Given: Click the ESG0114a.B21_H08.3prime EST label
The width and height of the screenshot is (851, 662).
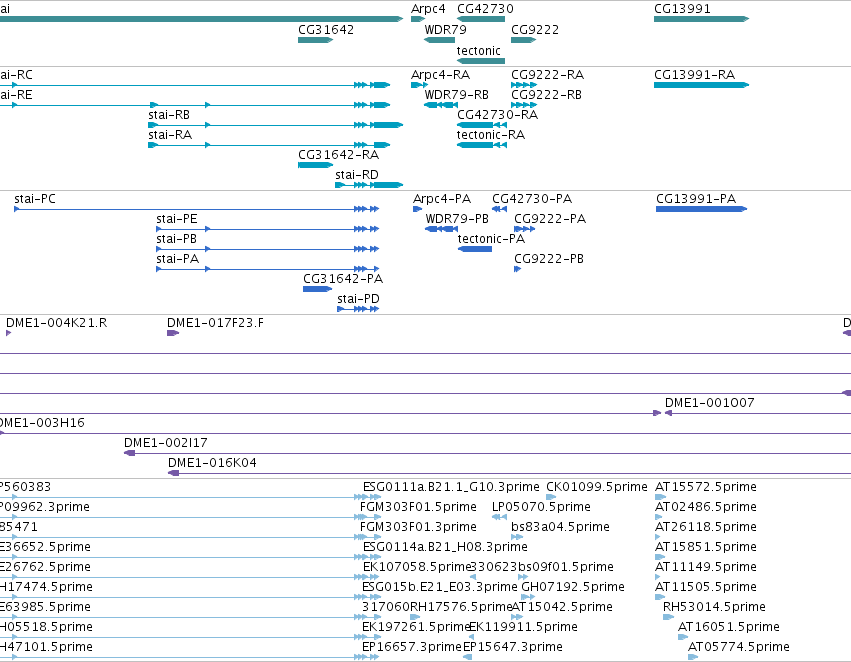Looking at the screenshot, I should [445, 547].
